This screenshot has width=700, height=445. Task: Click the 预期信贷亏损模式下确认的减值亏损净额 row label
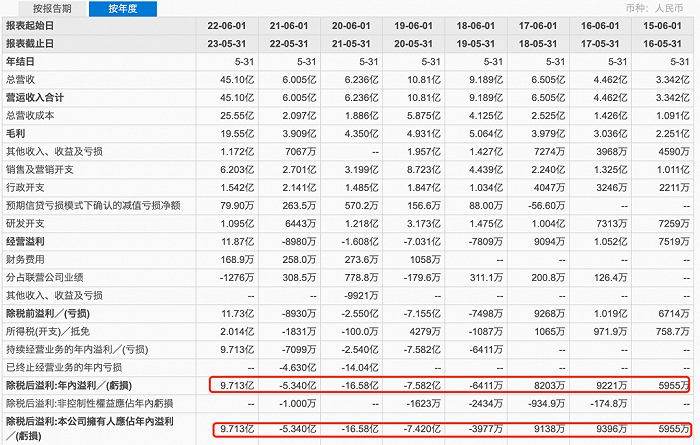pyautogui.click(x=93, y=205)
